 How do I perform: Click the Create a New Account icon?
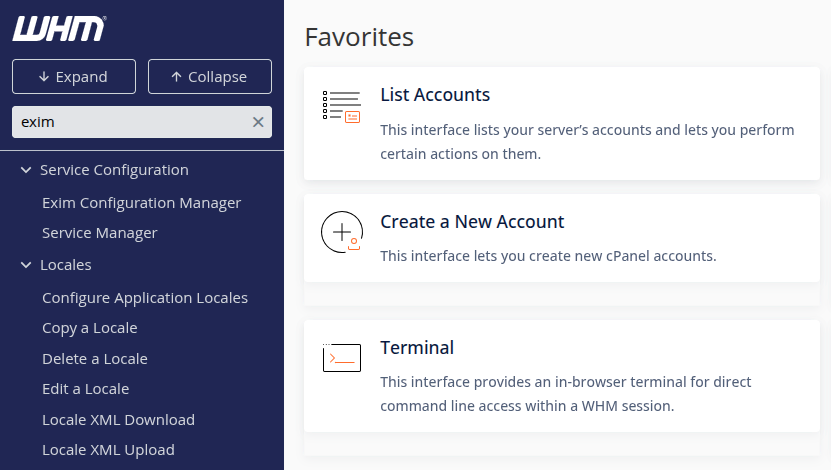click(x=342, y=232)
